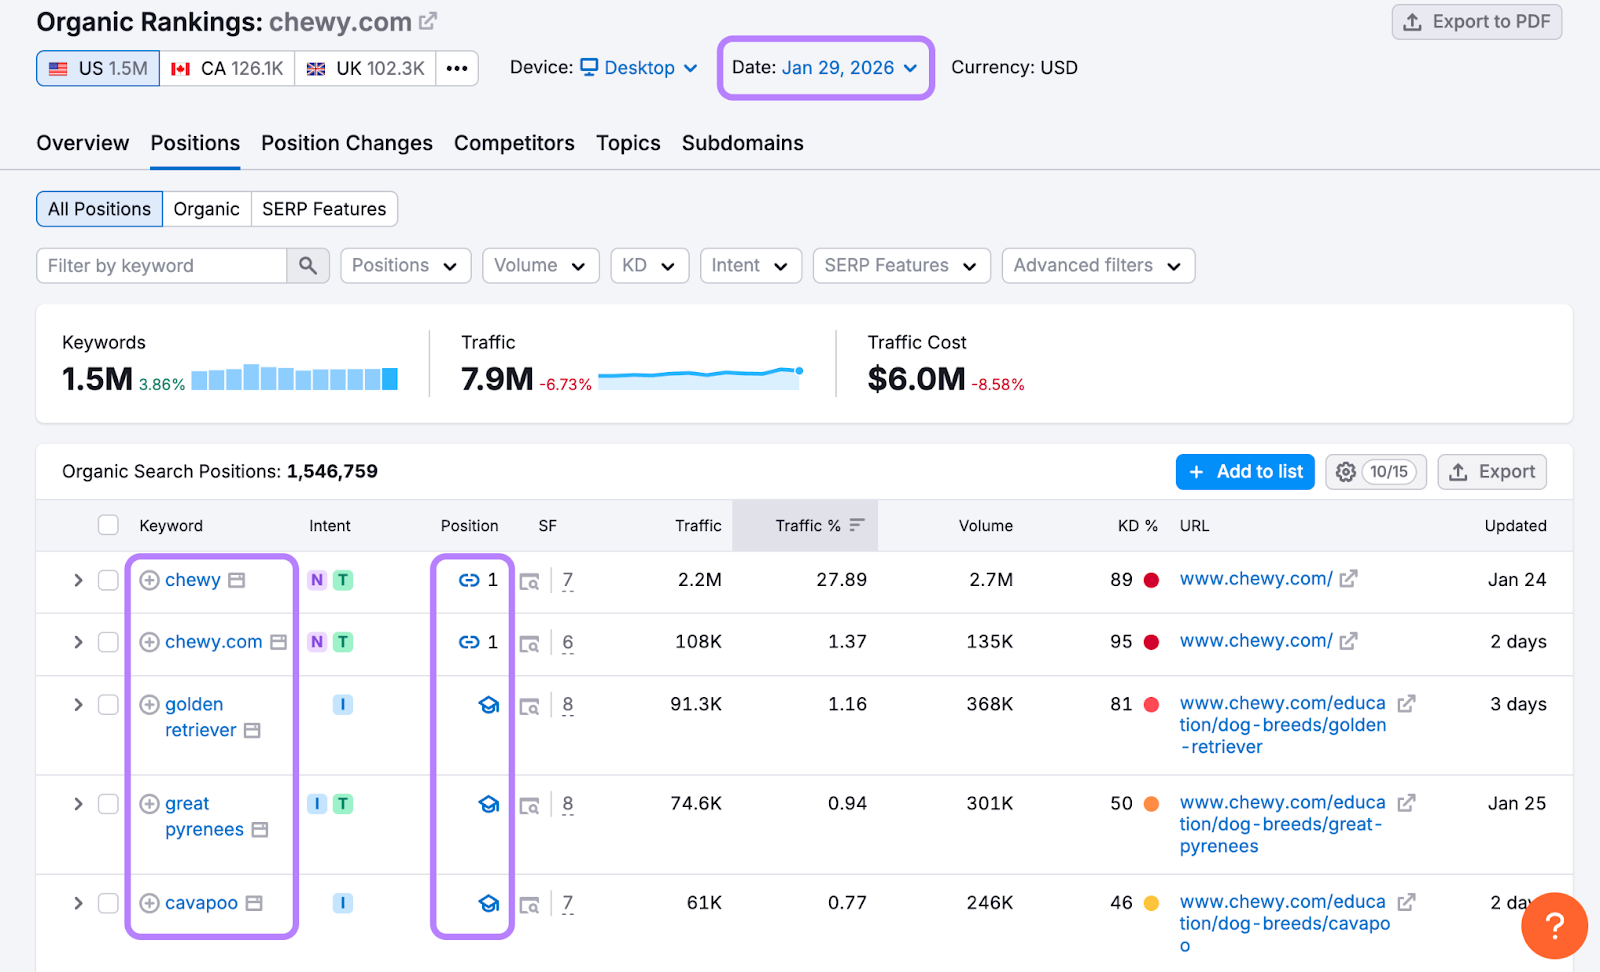Click the Traffic trend line chart
The width and height of the screenshot is (1600, 972).
tap(700, 377)
